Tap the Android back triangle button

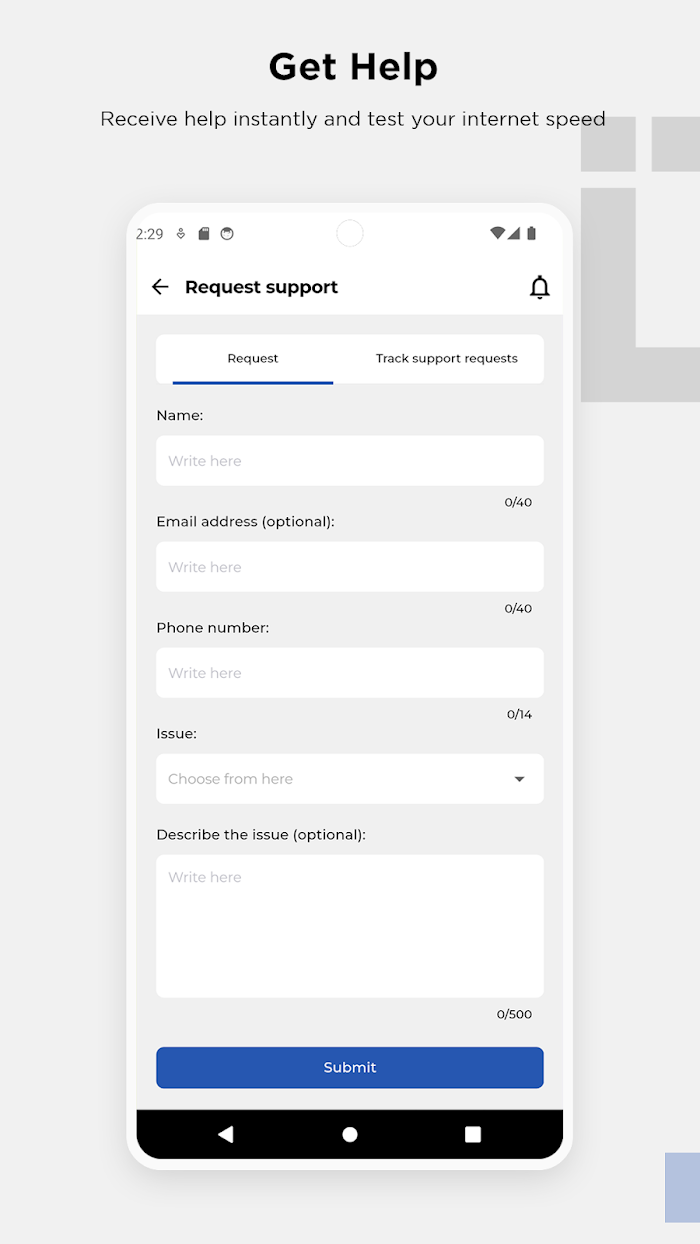coord(225,1134)
